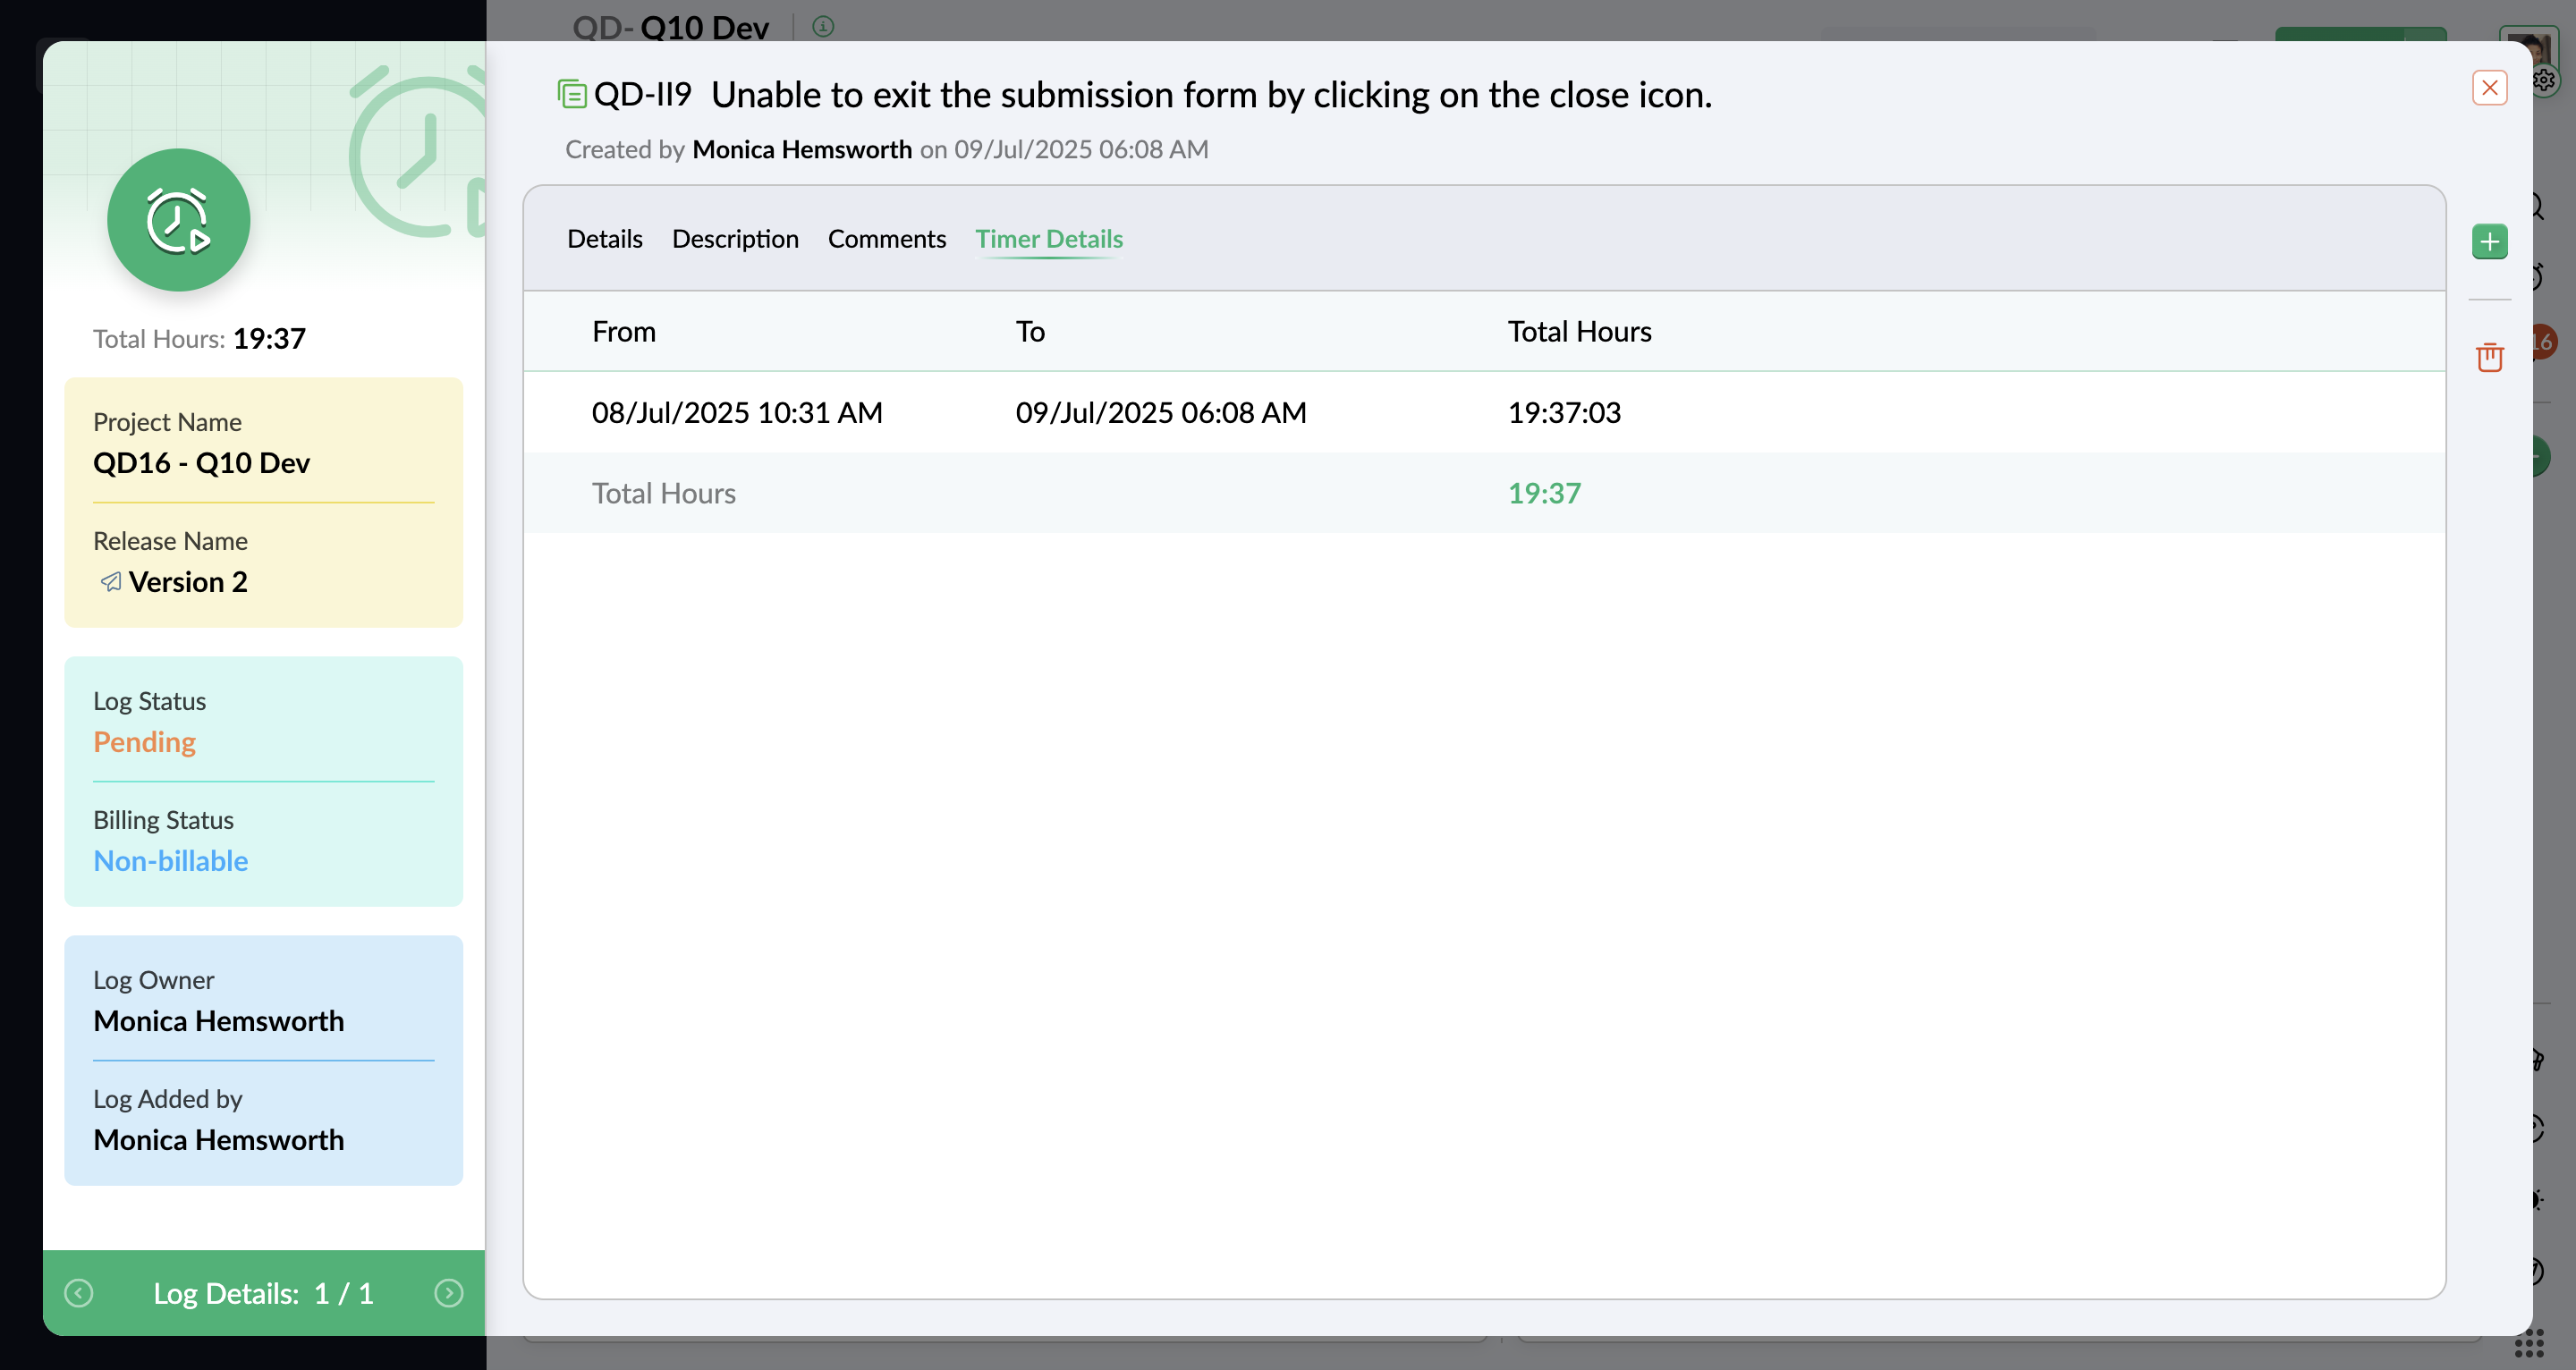Click the issue icon beside QD-II9
This screenshot has width=2576, height=1370.
(x=572, y=94)
